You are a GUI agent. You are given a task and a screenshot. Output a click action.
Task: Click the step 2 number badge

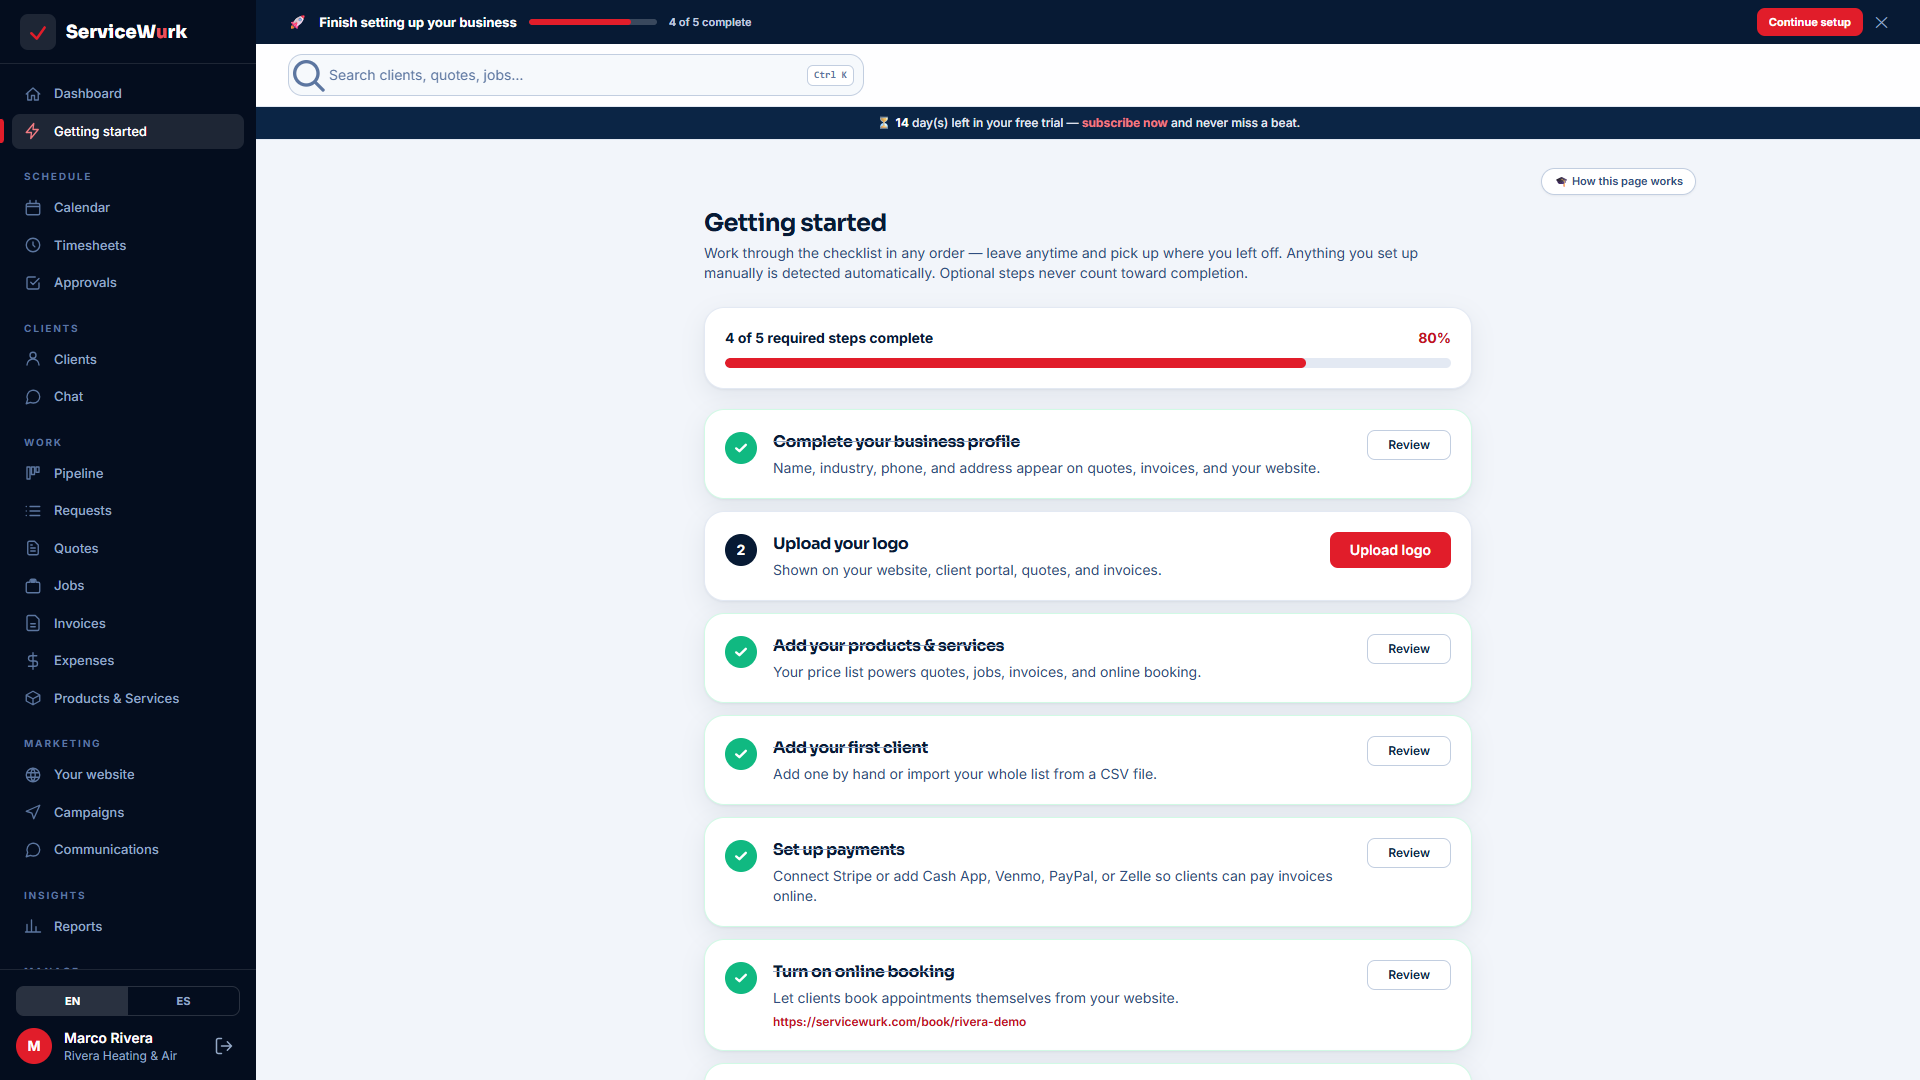(741, 550)
